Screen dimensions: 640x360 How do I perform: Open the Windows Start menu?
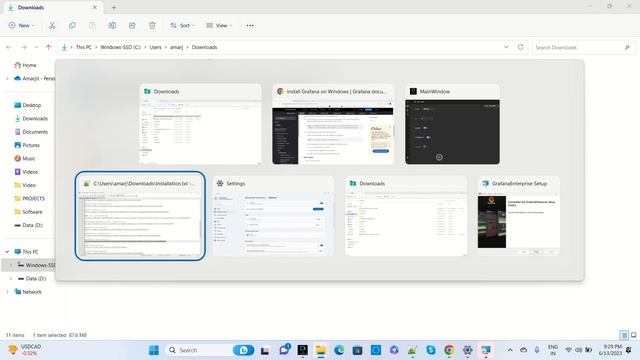[154, 350]
